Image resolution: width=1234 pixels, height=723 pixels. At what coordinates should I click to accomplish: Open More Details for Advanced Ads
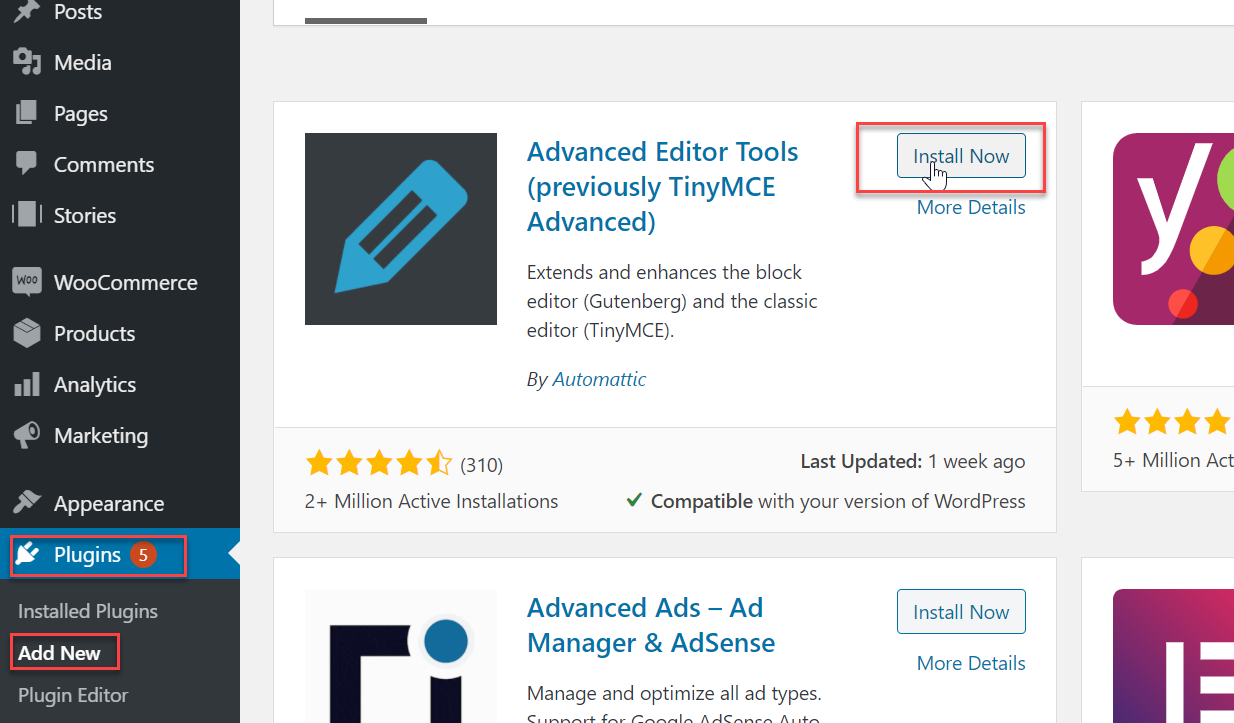[x=970, y=662]
